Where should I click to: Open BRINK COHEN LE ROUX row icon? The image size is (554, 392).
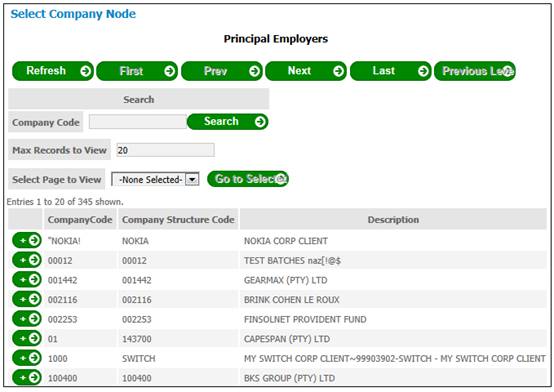pyautogui.click(x=27, y=299)
